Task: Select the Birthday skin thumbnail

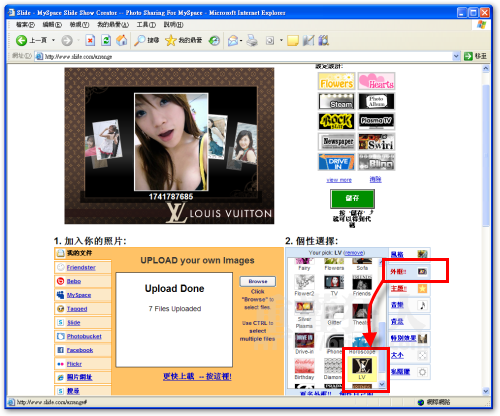Action: (304, 369)
